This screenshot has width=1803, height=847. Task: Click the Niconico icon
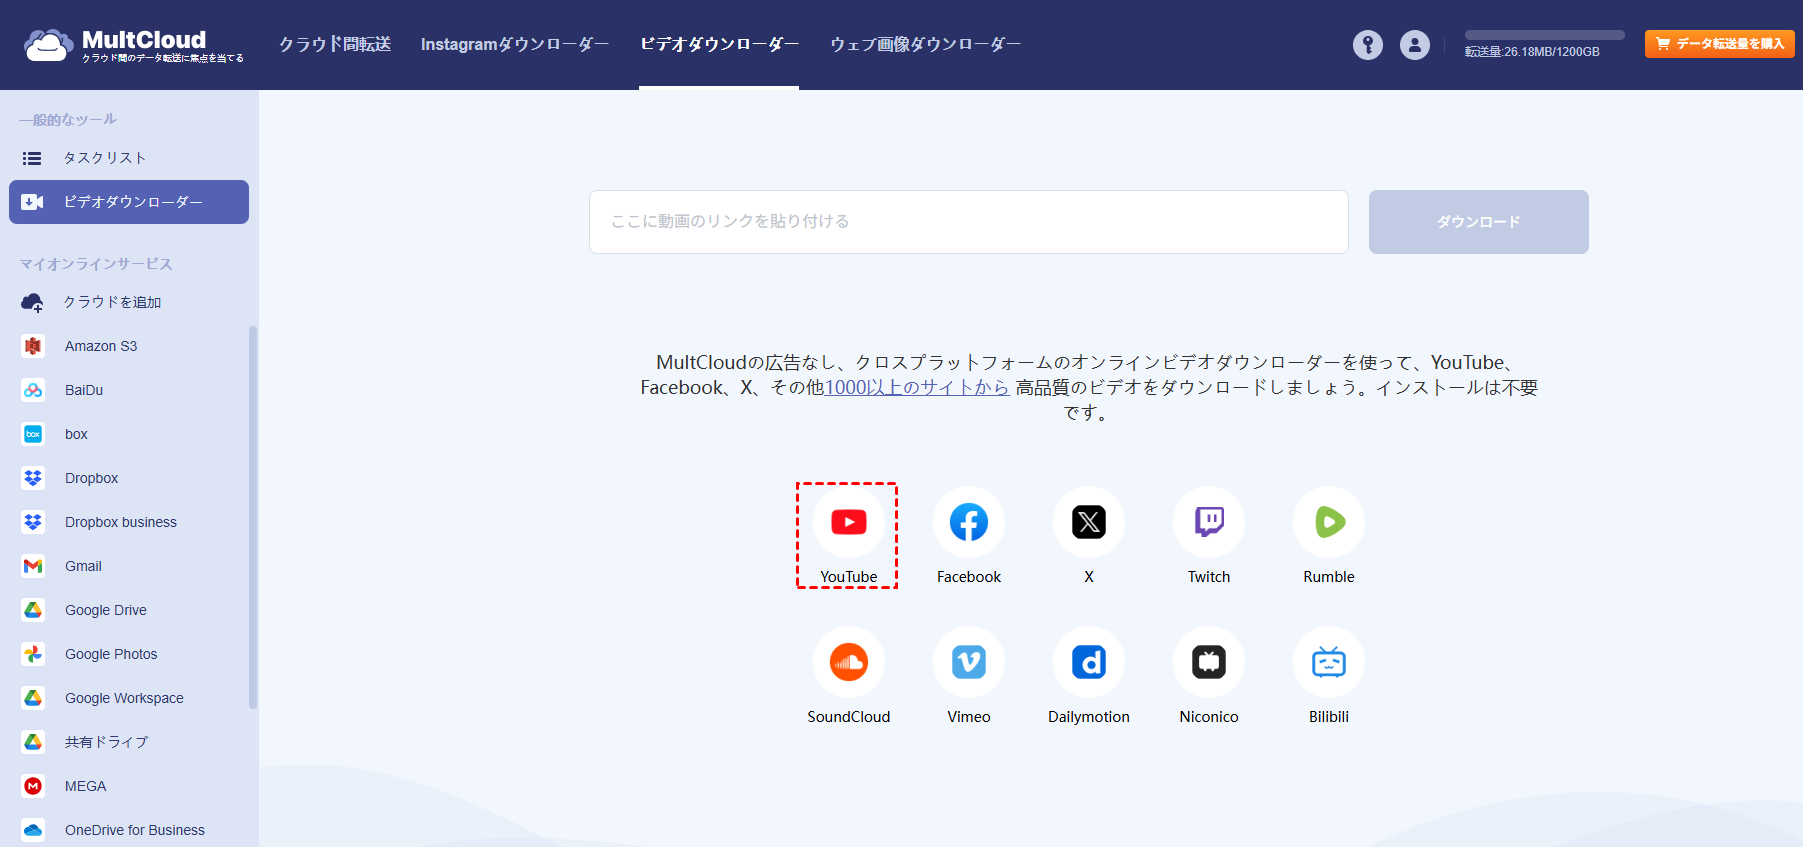click(1208, 662)
